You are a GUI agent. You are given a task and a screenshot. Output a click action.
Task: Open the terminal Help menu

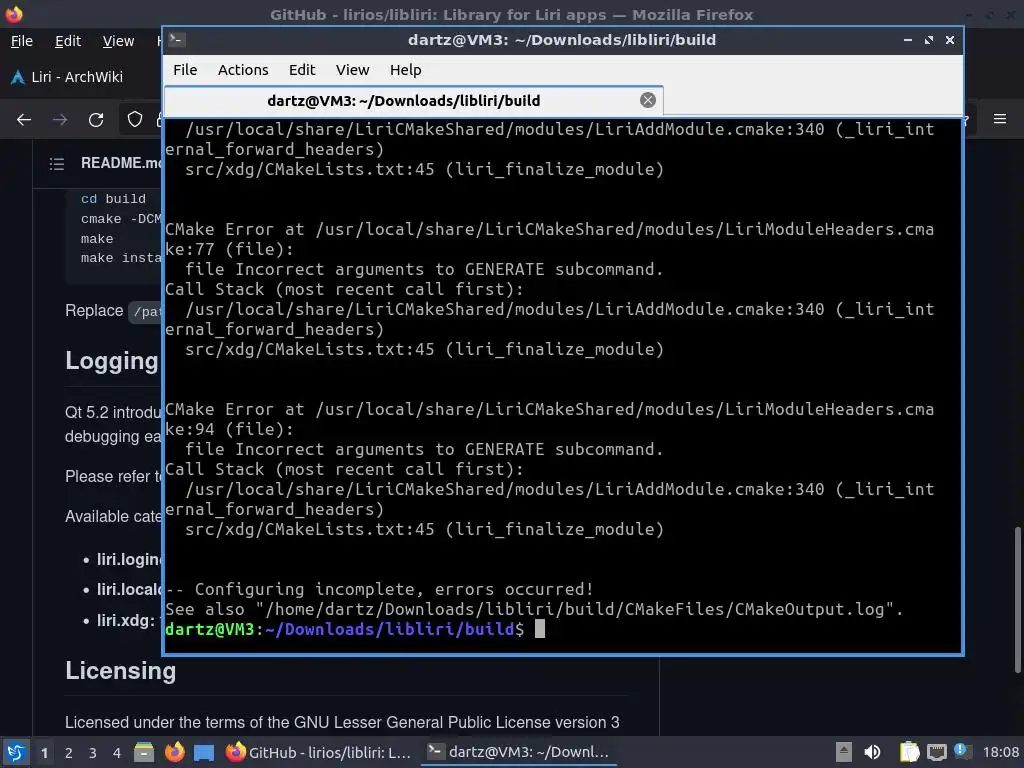(406, 70)
